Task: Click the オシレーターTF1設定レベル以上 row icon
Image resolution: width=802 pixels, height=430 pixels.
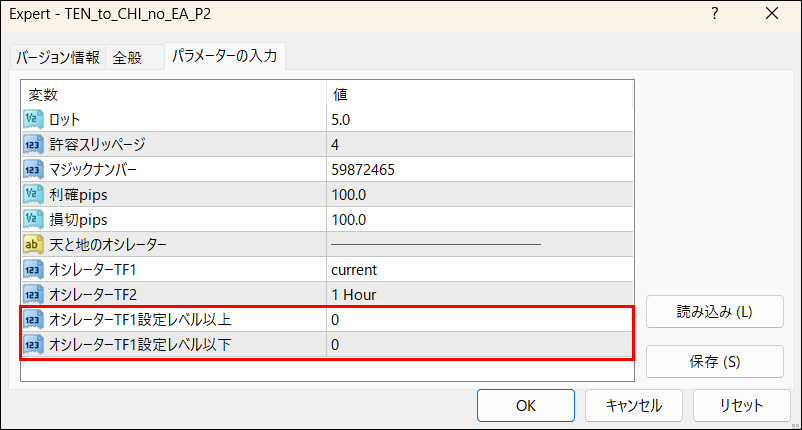Action: (33, 320)
